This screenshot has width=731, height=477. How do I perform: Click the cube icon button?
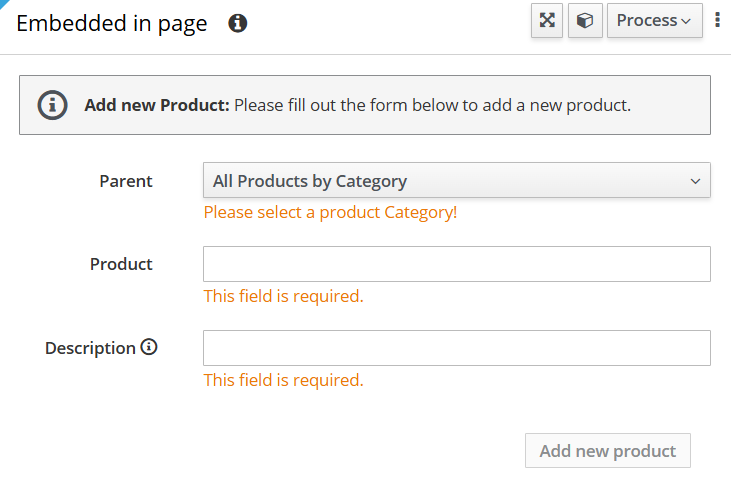click(585, 20)
